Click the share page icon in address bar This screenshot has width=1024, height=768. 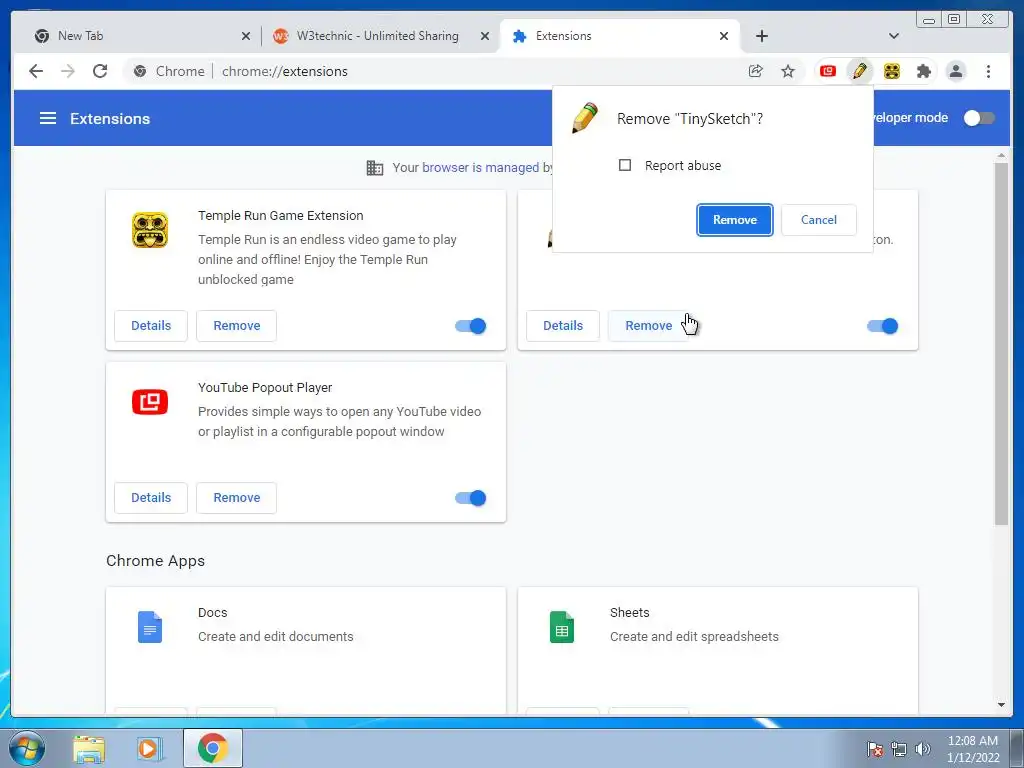[756, 71]
